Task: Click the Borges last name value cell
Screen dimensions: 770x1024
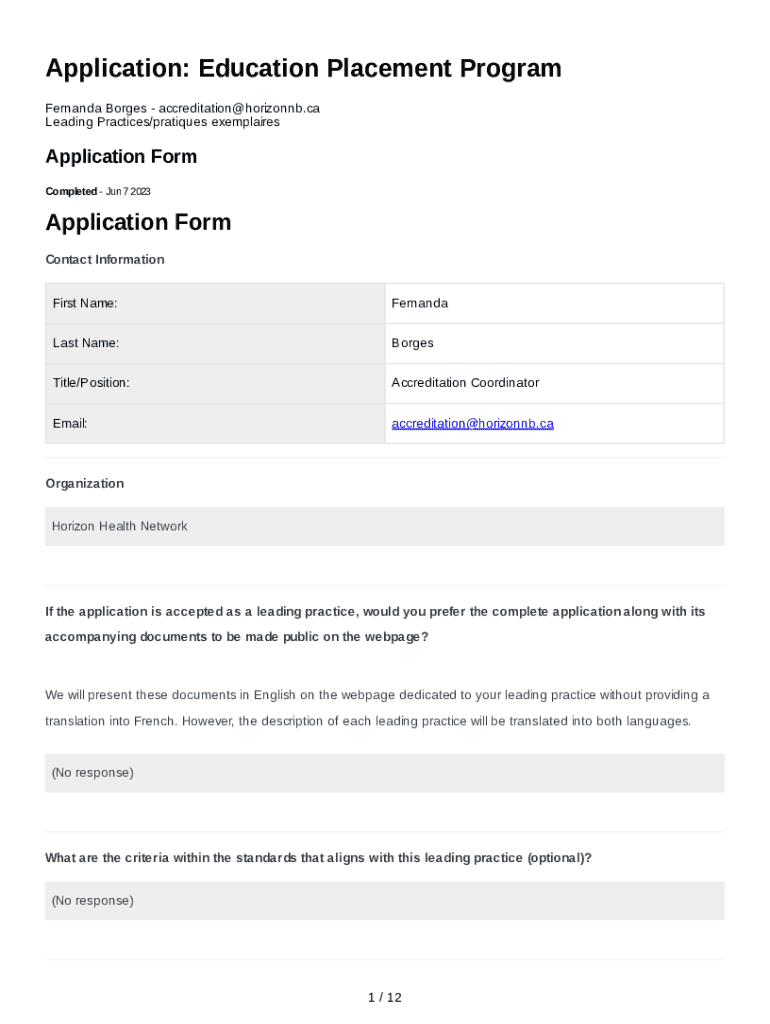Action: click(554, 343)
